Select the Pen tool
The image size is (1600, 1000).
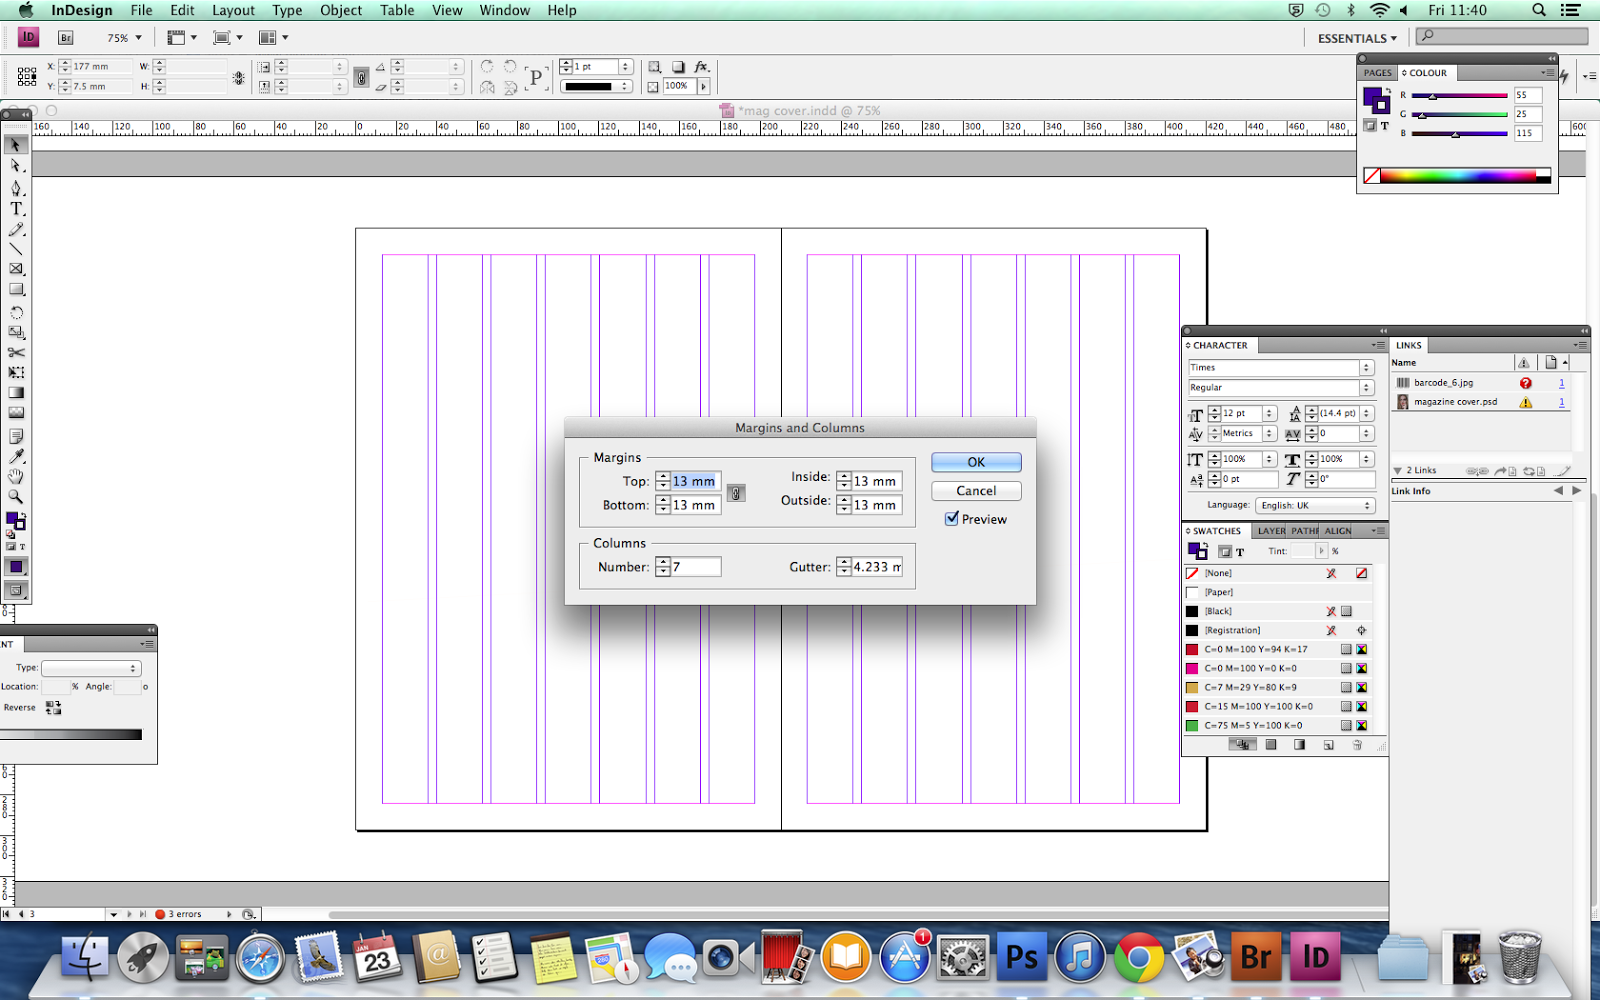[x=16, y=189]
